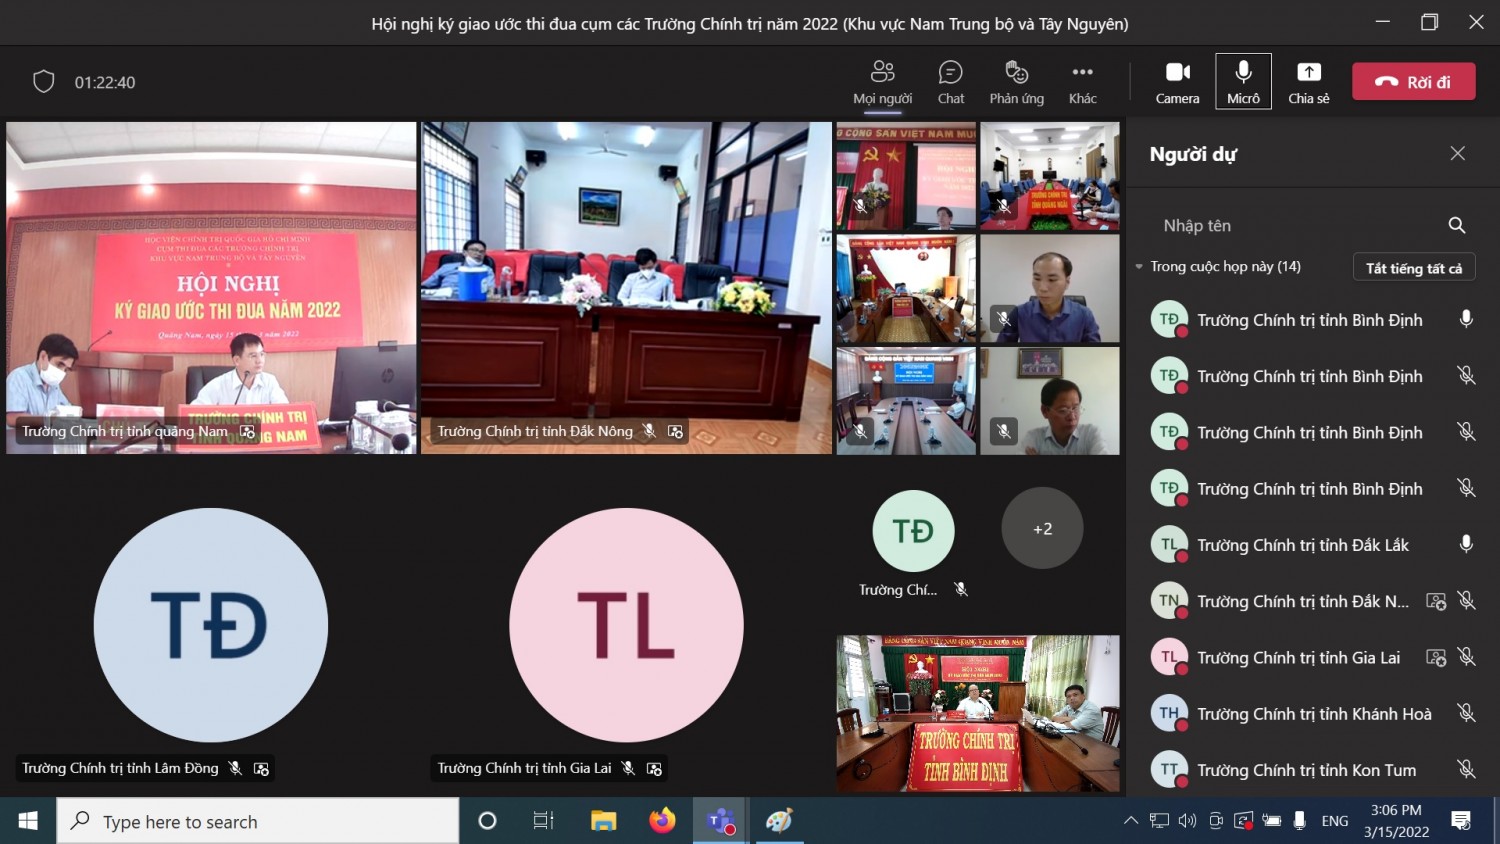This screenshot has height=844, width=1500.
Task: Close the Người dự panel
Action: 1457,153
